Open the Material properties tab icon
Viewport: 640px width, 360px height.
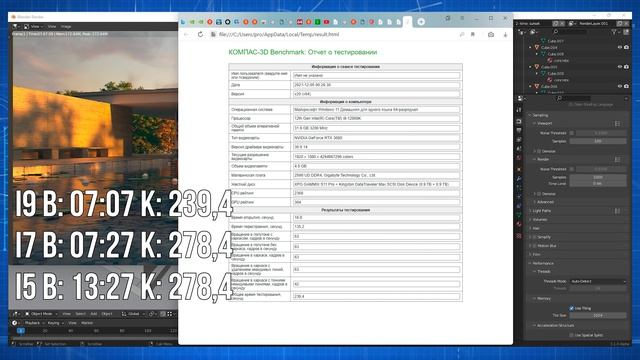pyautogui.click(x=519, y=224)
